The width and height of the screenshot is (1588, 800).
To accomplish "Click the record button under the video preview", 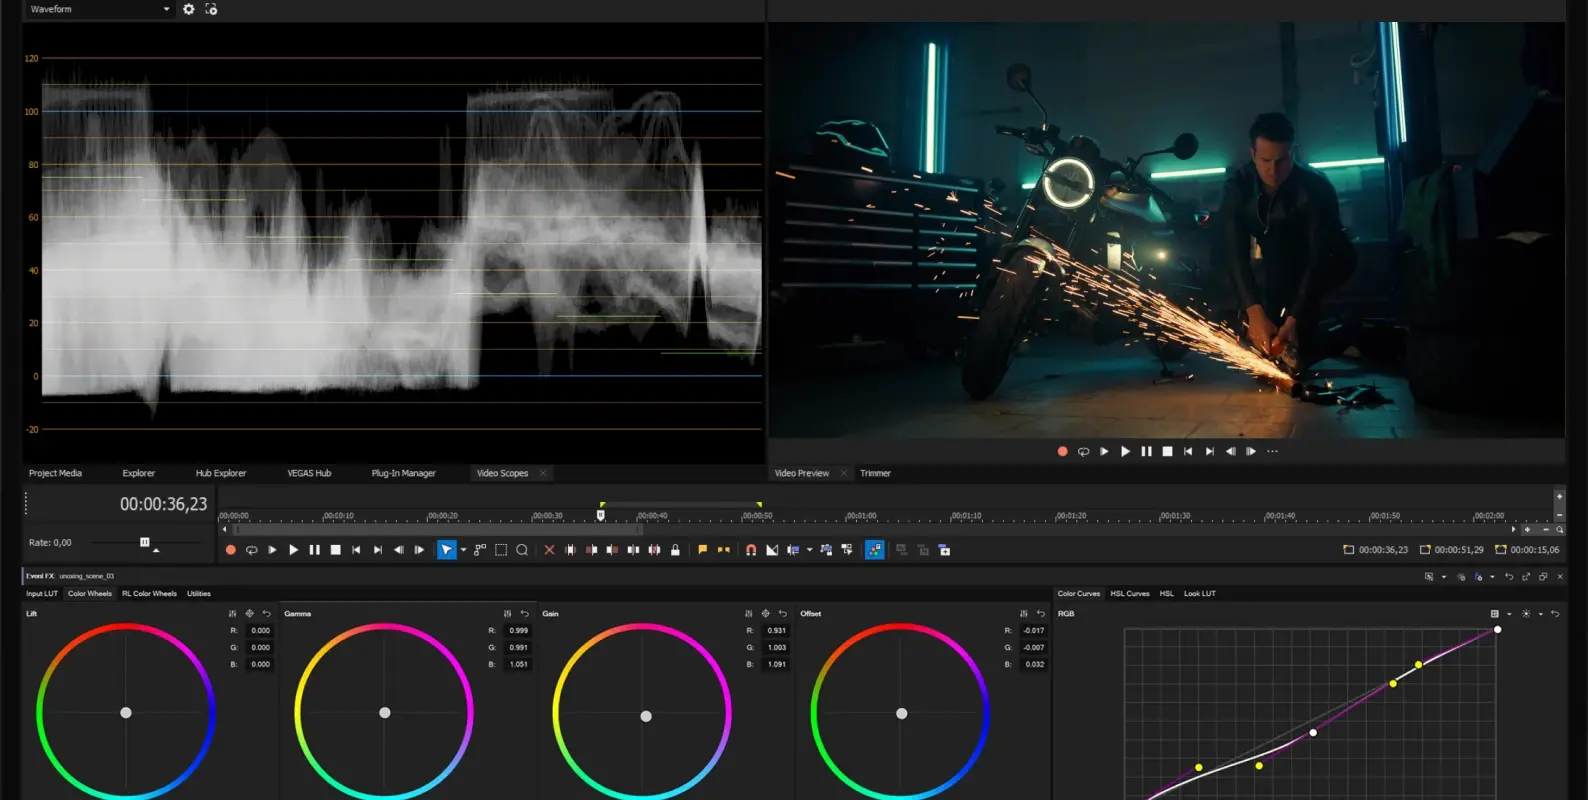I will pos(1062,451).
